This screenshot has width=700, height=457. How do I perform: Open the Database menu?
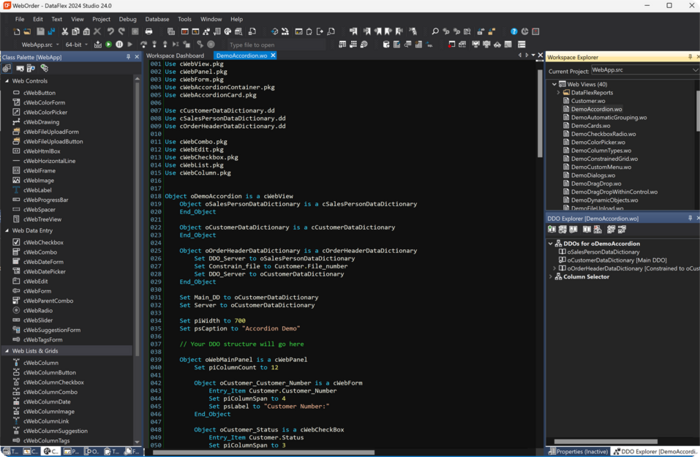pos(158,19)
